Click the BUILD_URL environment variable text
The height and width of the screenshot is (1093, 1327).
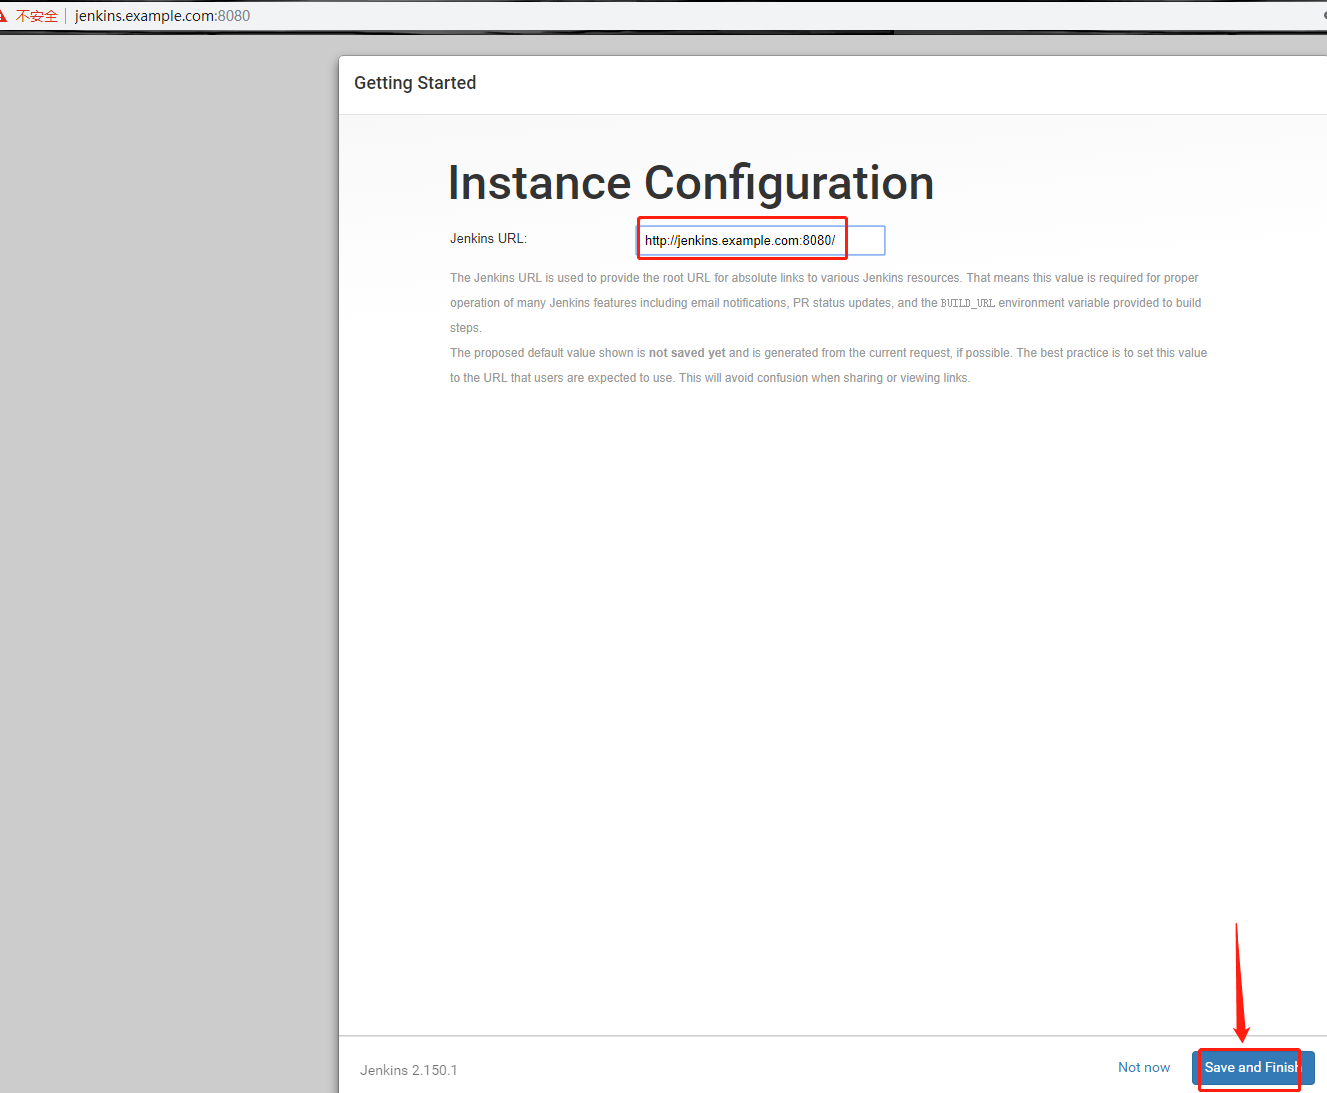[967, 303]
